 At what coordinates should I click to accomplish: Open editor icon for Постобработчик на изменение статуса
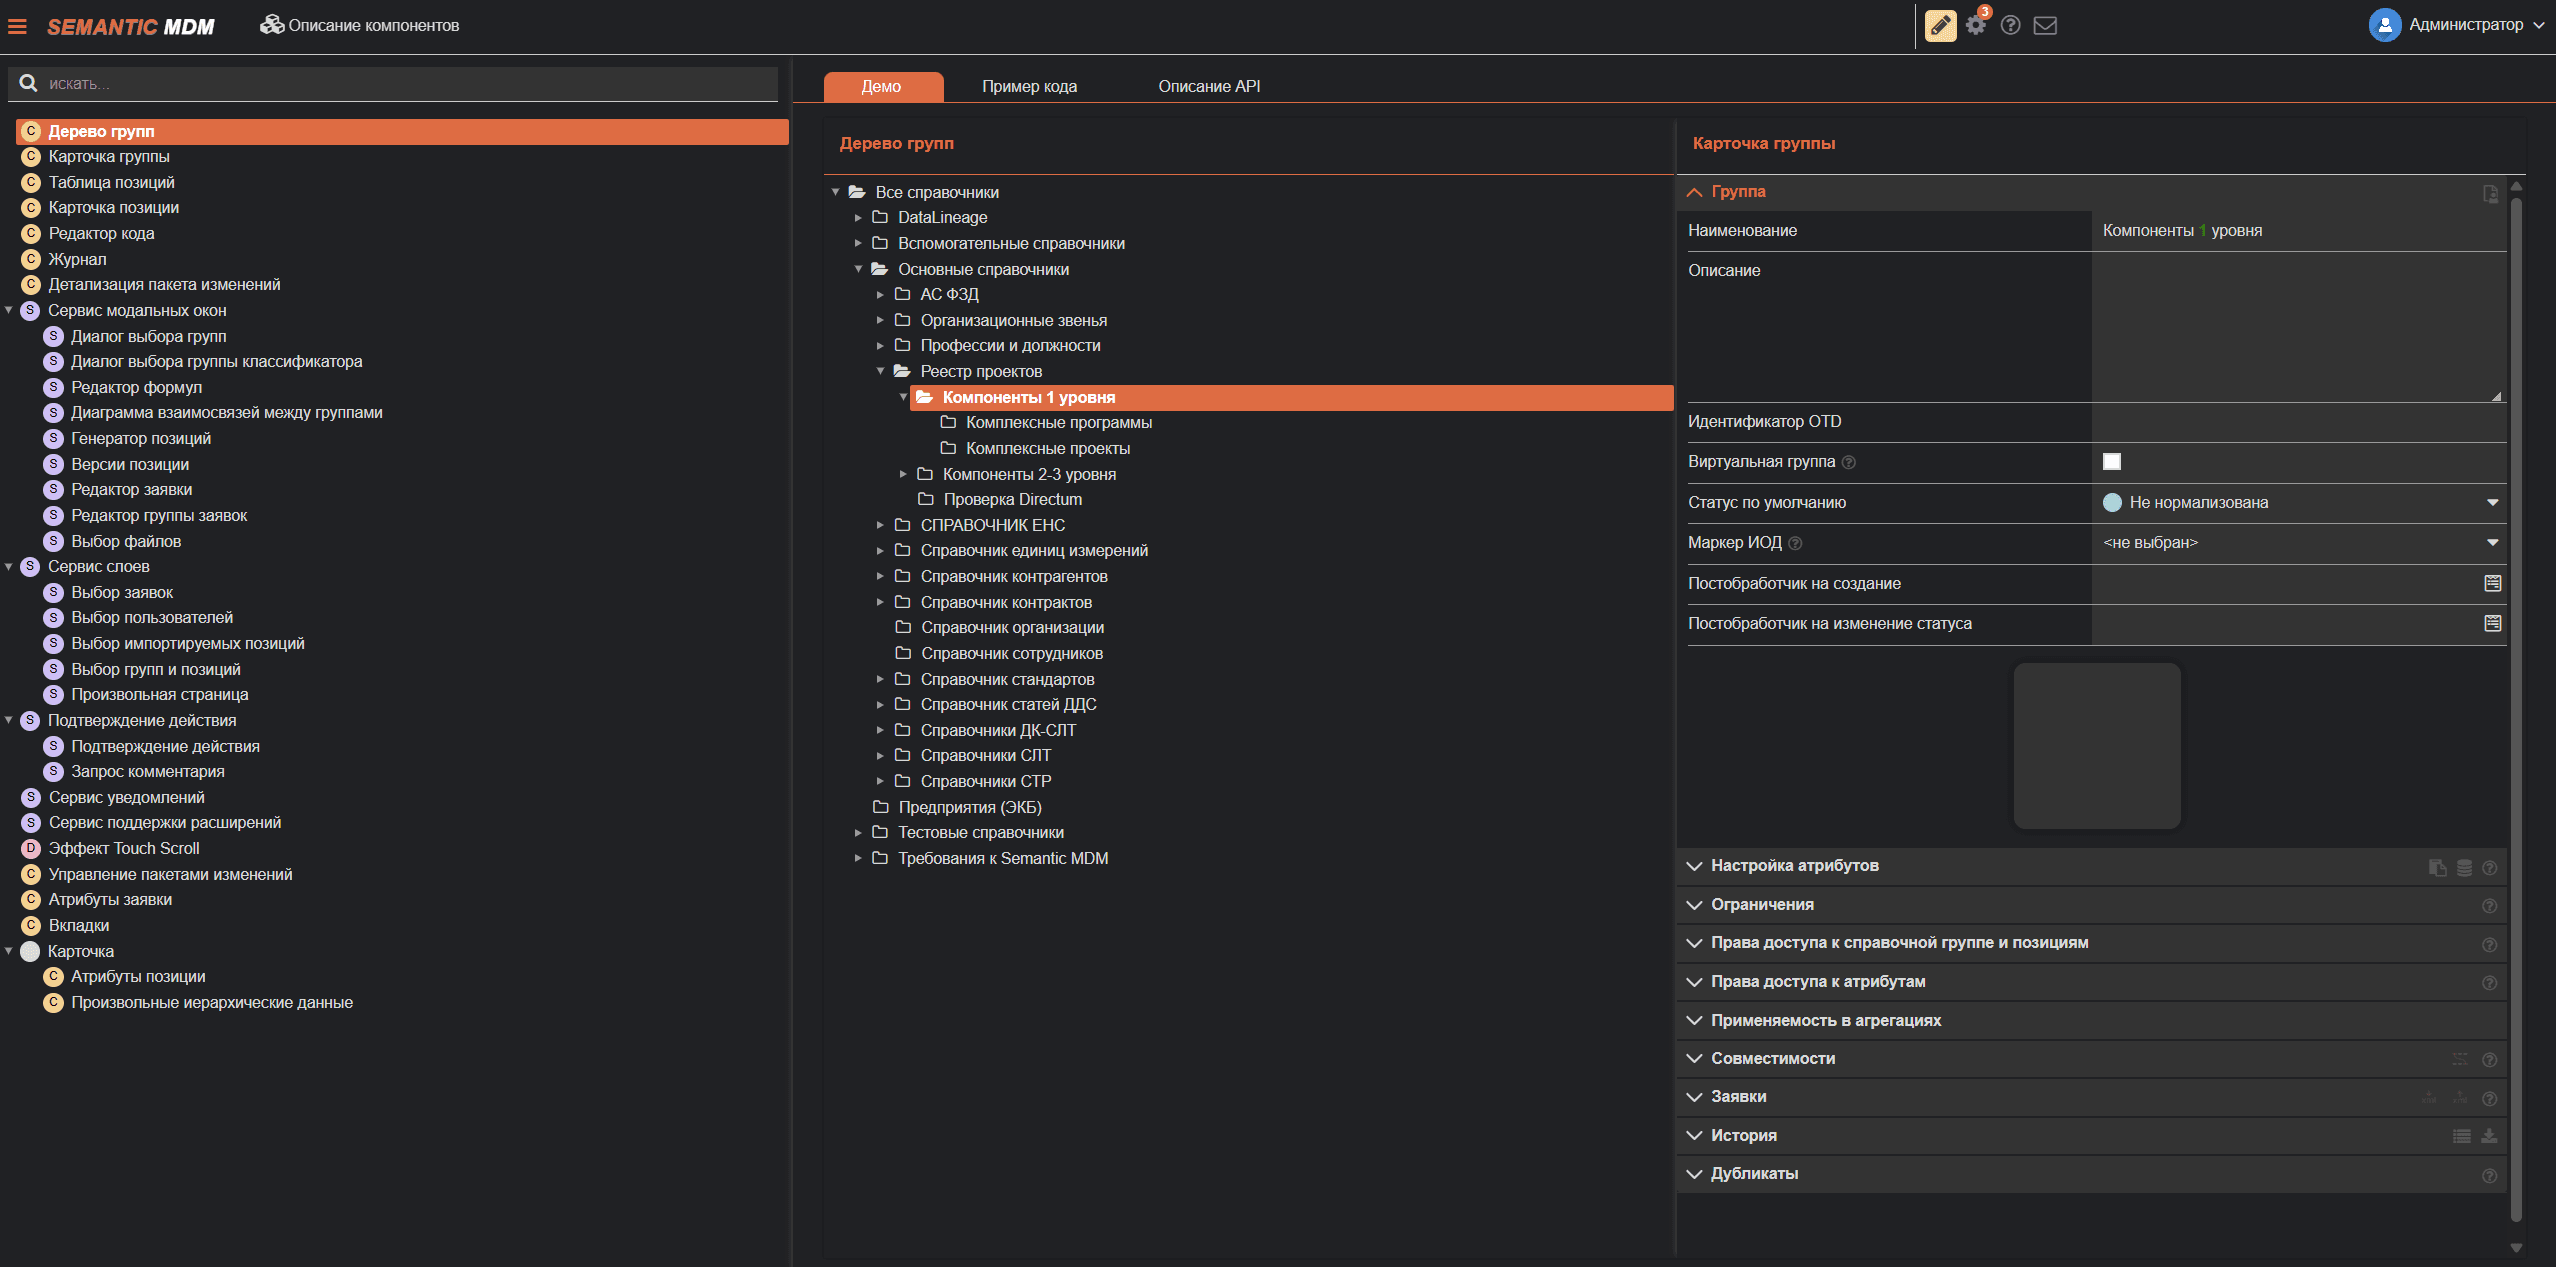[2493, 623]
